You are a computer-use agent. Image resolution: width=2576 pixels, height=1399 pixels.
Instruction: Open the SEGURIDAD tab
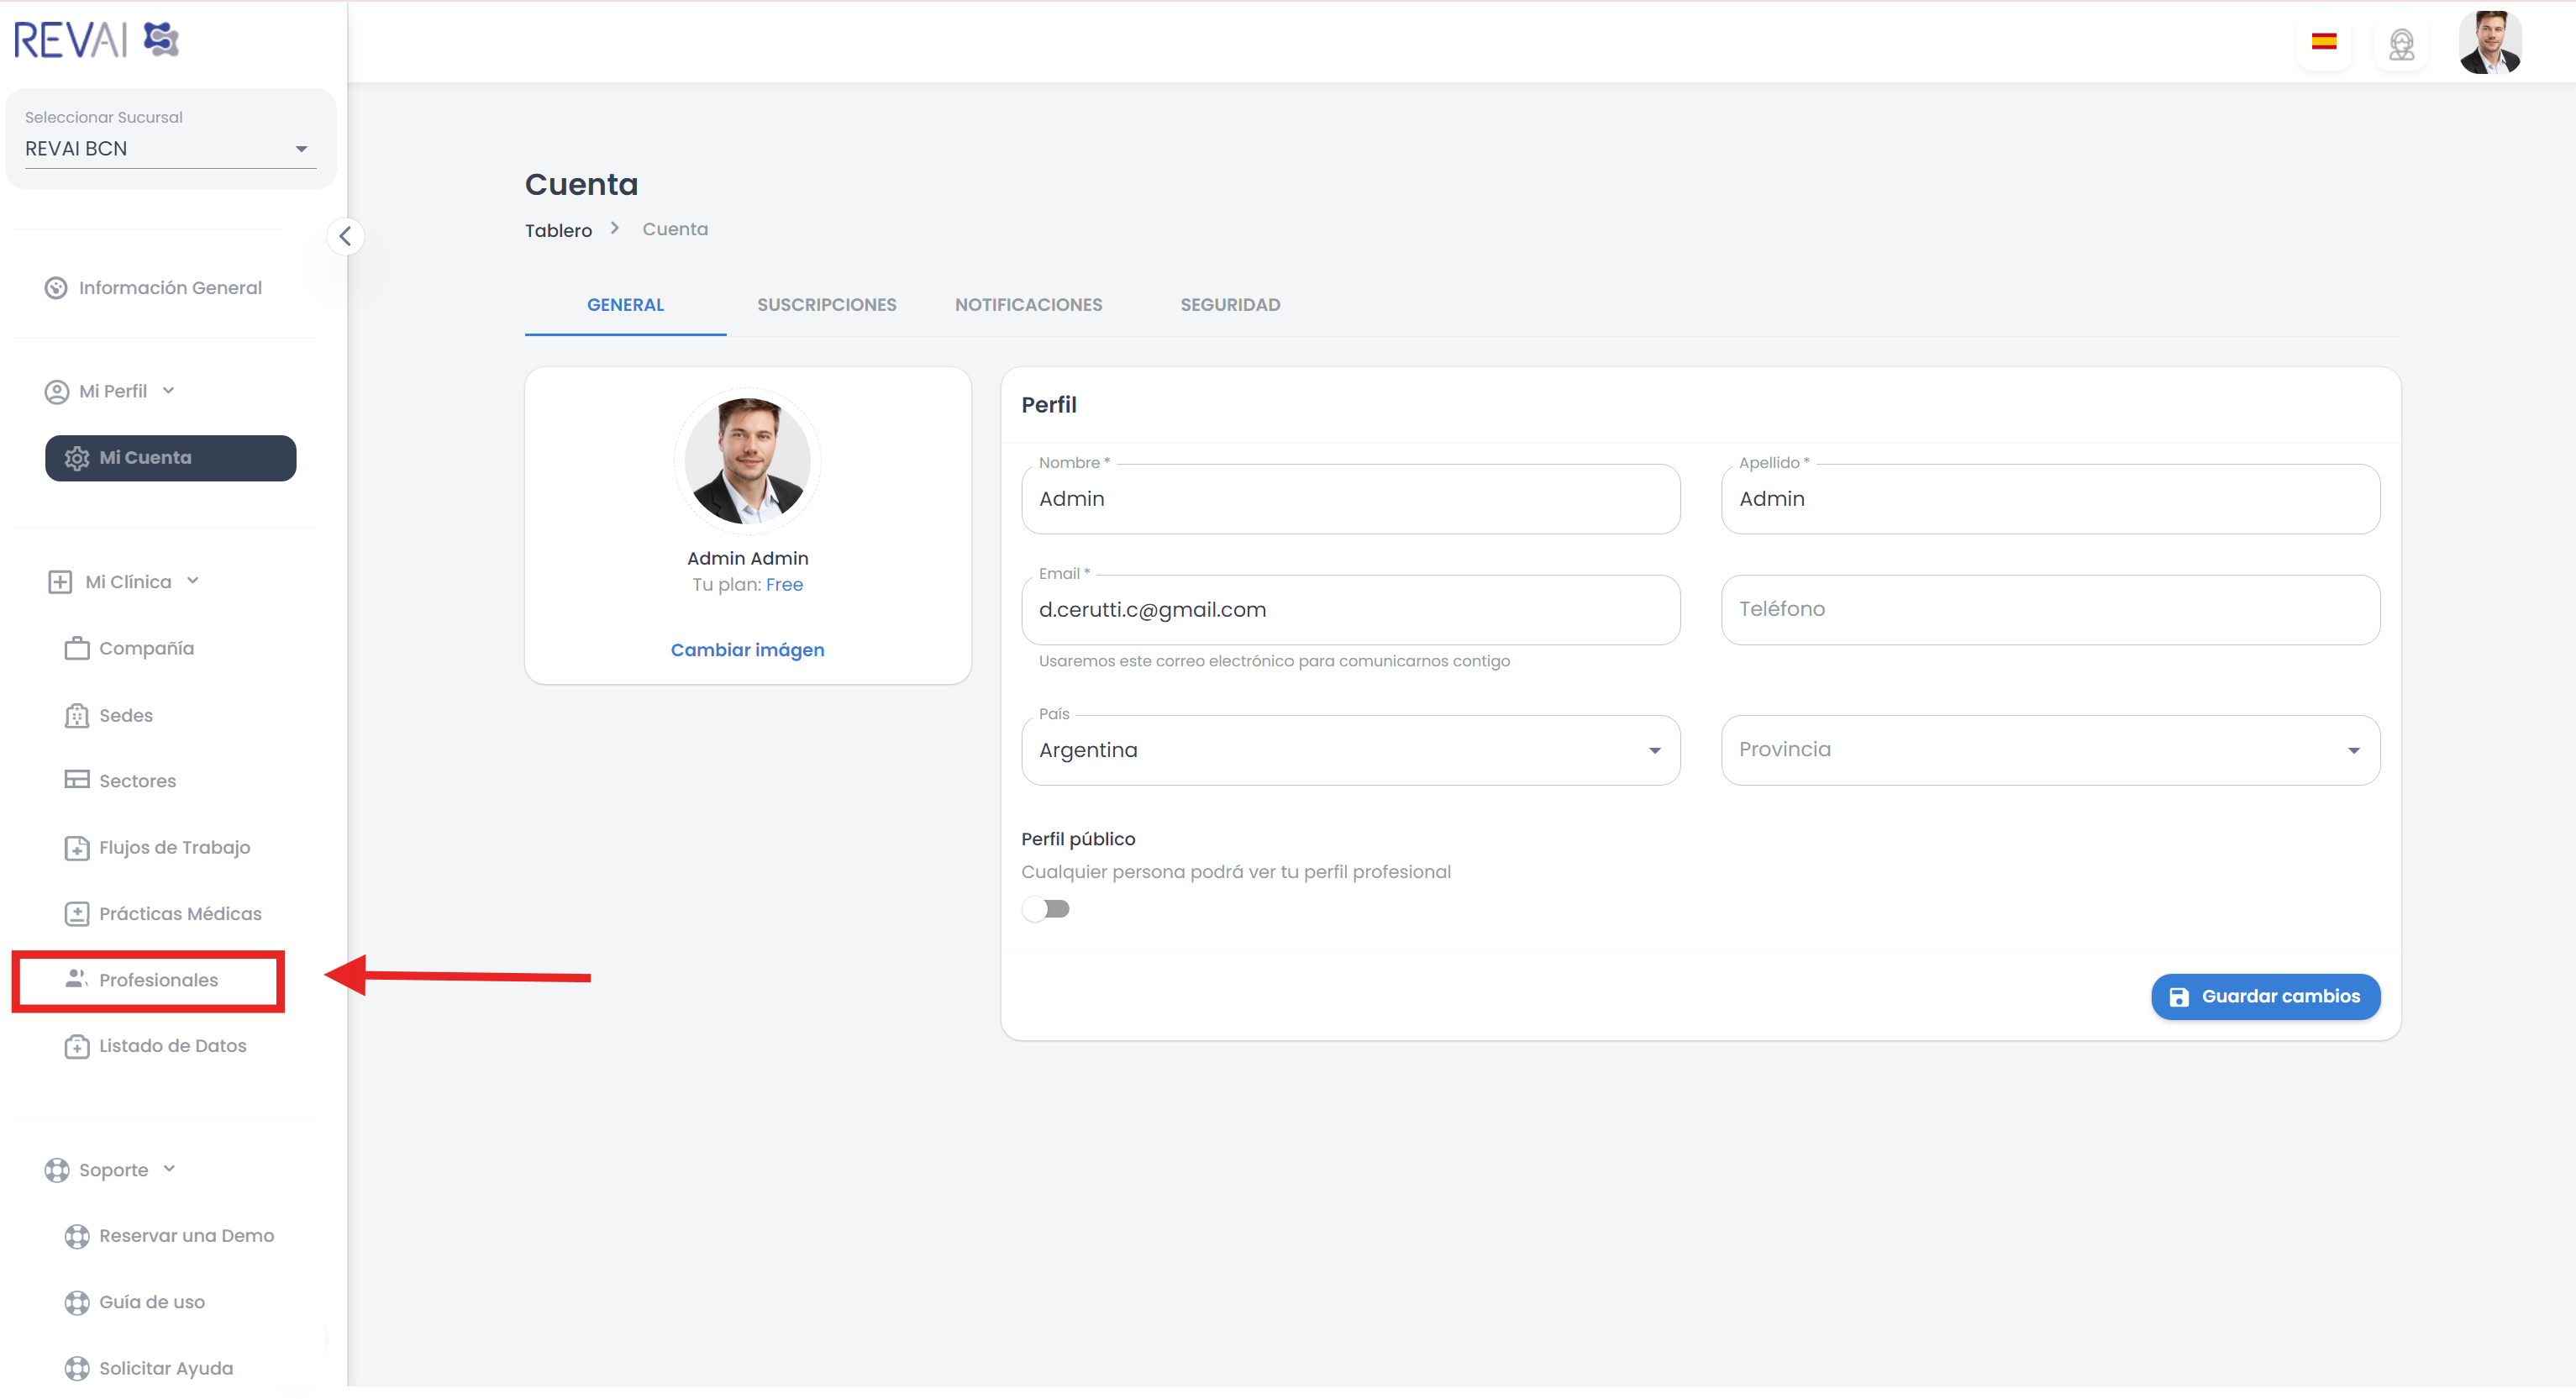click(1229, 305)
